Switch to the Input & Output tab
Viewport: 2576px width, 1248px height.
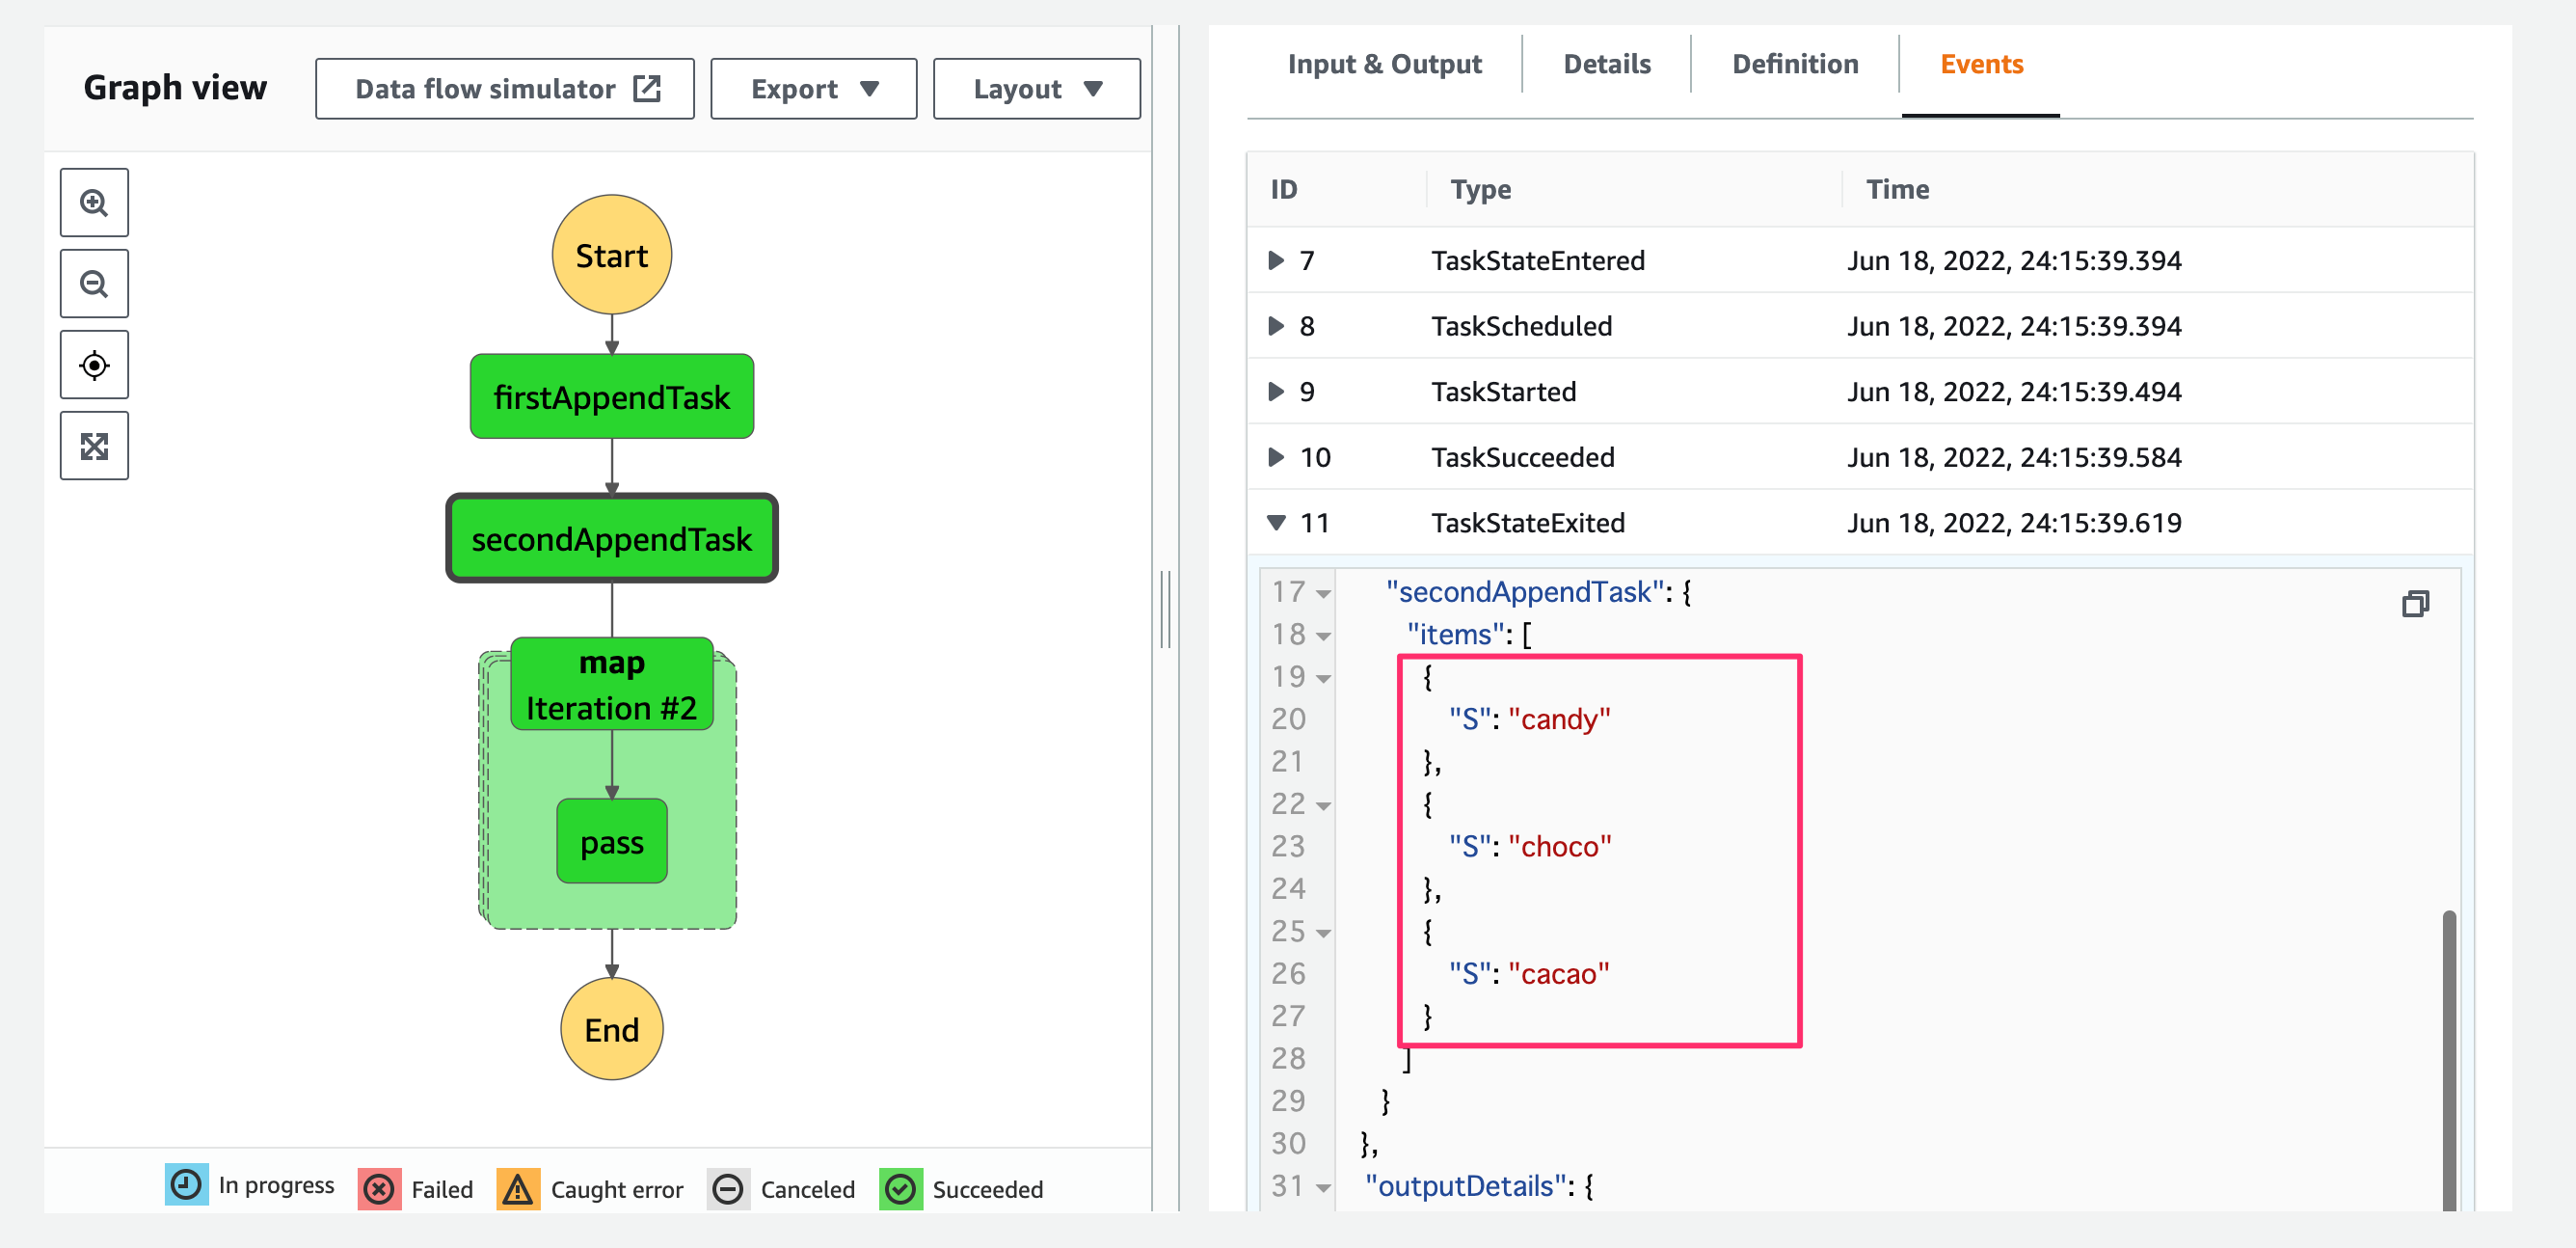pyautogui.click(x=1384, y=64)
